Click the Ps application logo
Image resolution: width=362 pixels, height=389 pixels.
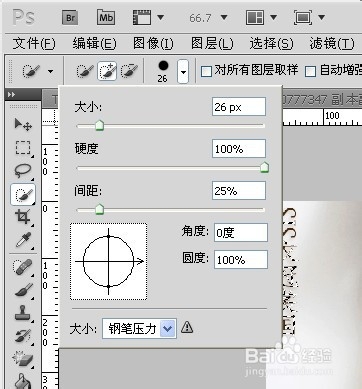point(23,17)
